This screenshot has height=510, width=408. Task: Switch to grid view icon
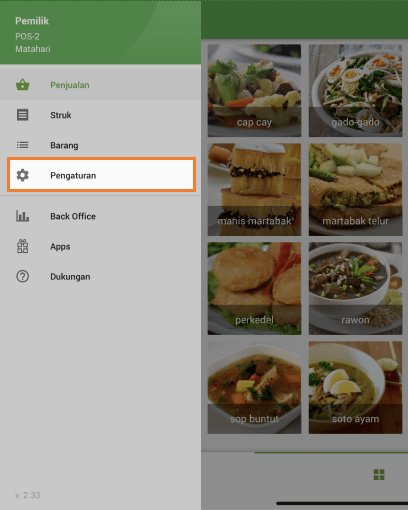point(379,475)
